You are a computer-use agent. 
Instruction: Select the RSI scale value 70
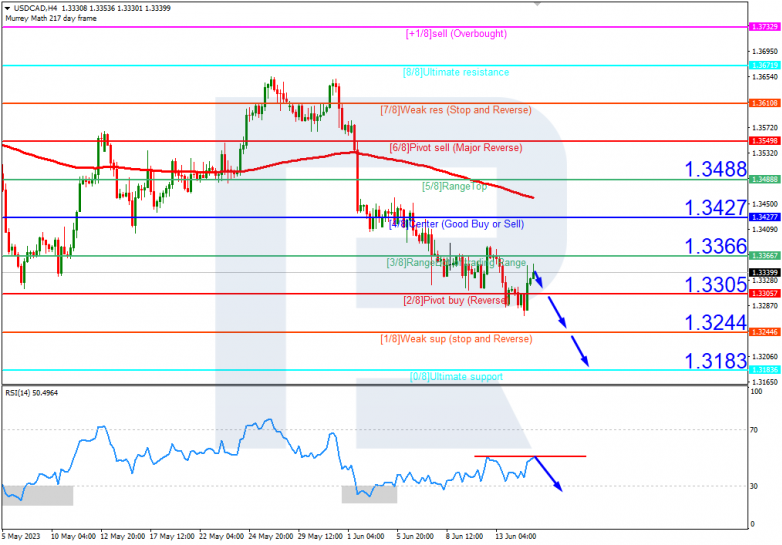pos(754,430)
